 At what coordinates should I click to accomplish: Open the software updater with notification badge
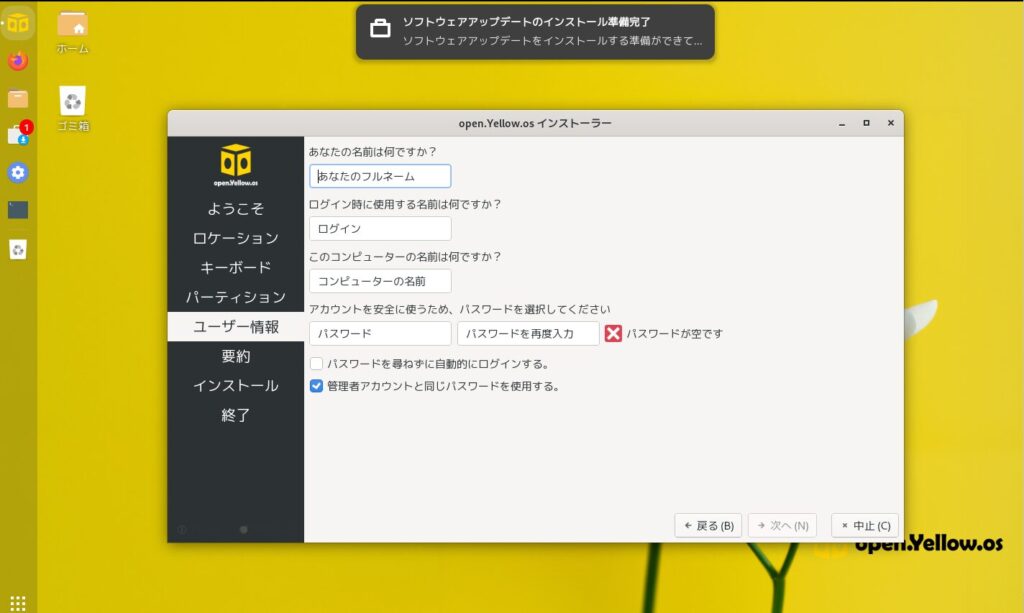click(x=16, y=132)
